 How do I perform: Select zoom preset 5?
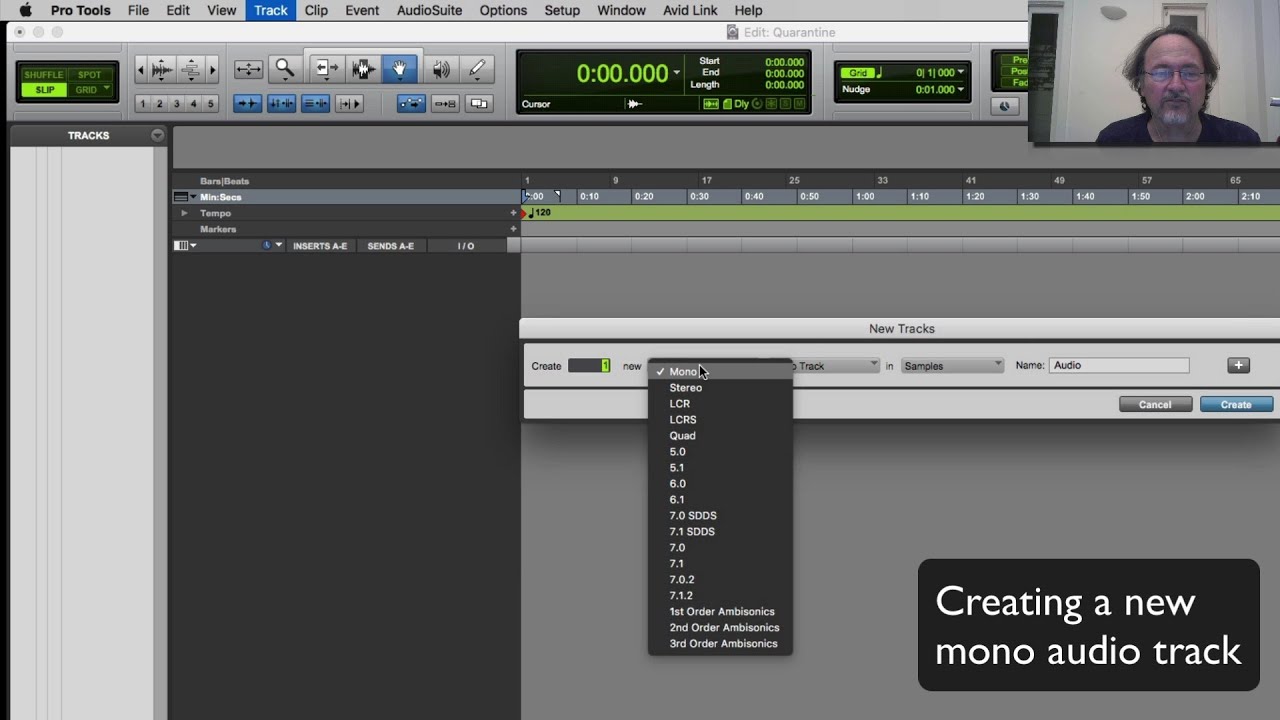coord(210,103)
